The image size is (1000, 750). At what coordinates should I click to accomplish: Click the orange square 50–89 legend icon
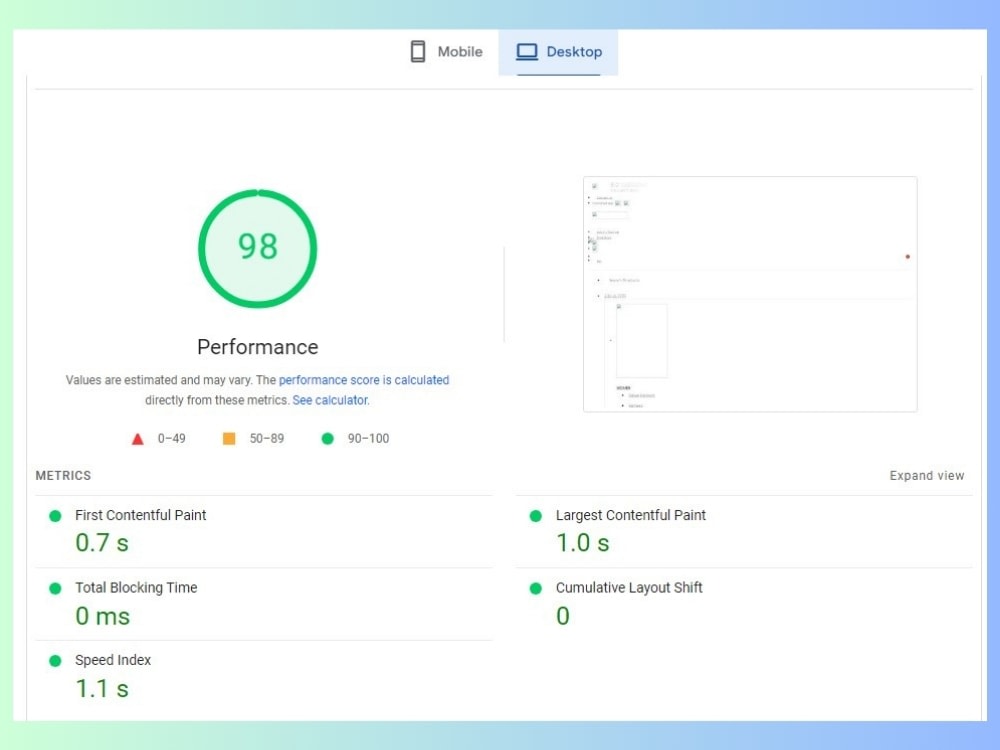point(229,438)
